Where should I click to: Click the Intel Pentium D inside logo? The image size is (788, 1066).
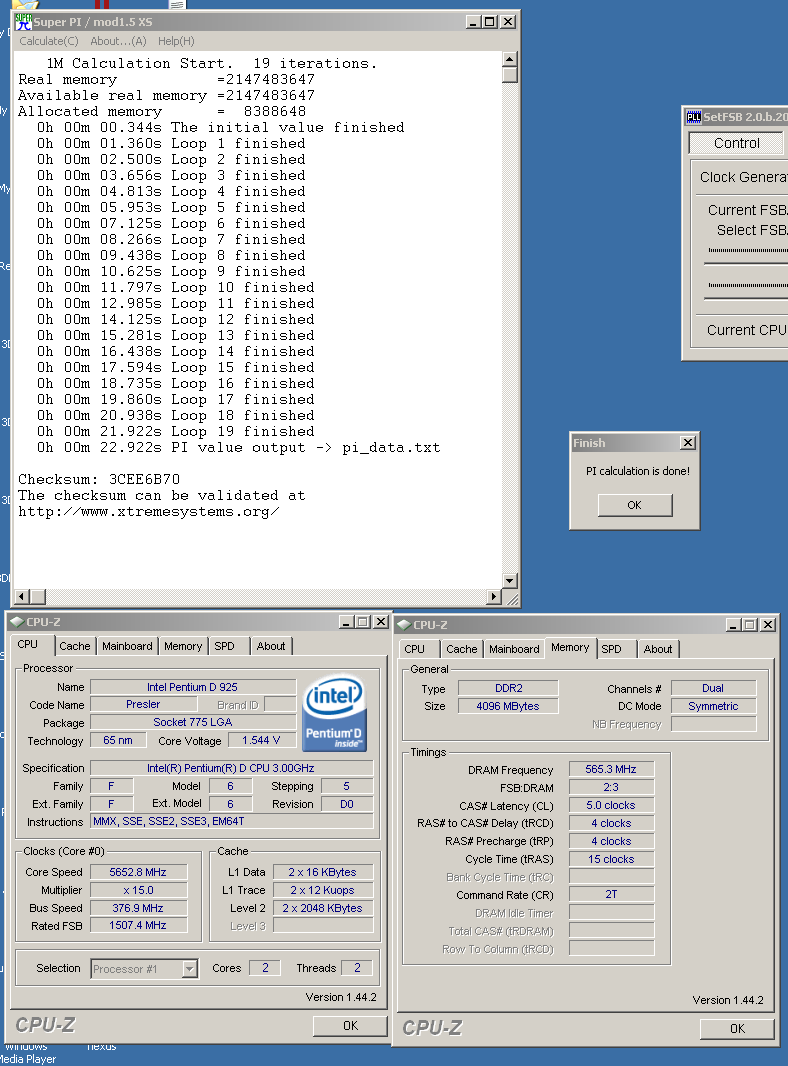click(335, 713)
